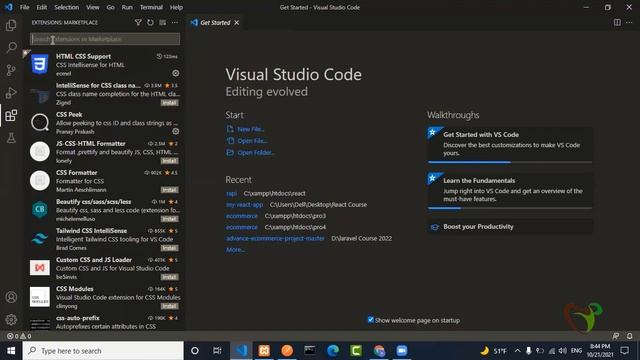Open Get Started with VS Code walkthrough

[510, 144]
